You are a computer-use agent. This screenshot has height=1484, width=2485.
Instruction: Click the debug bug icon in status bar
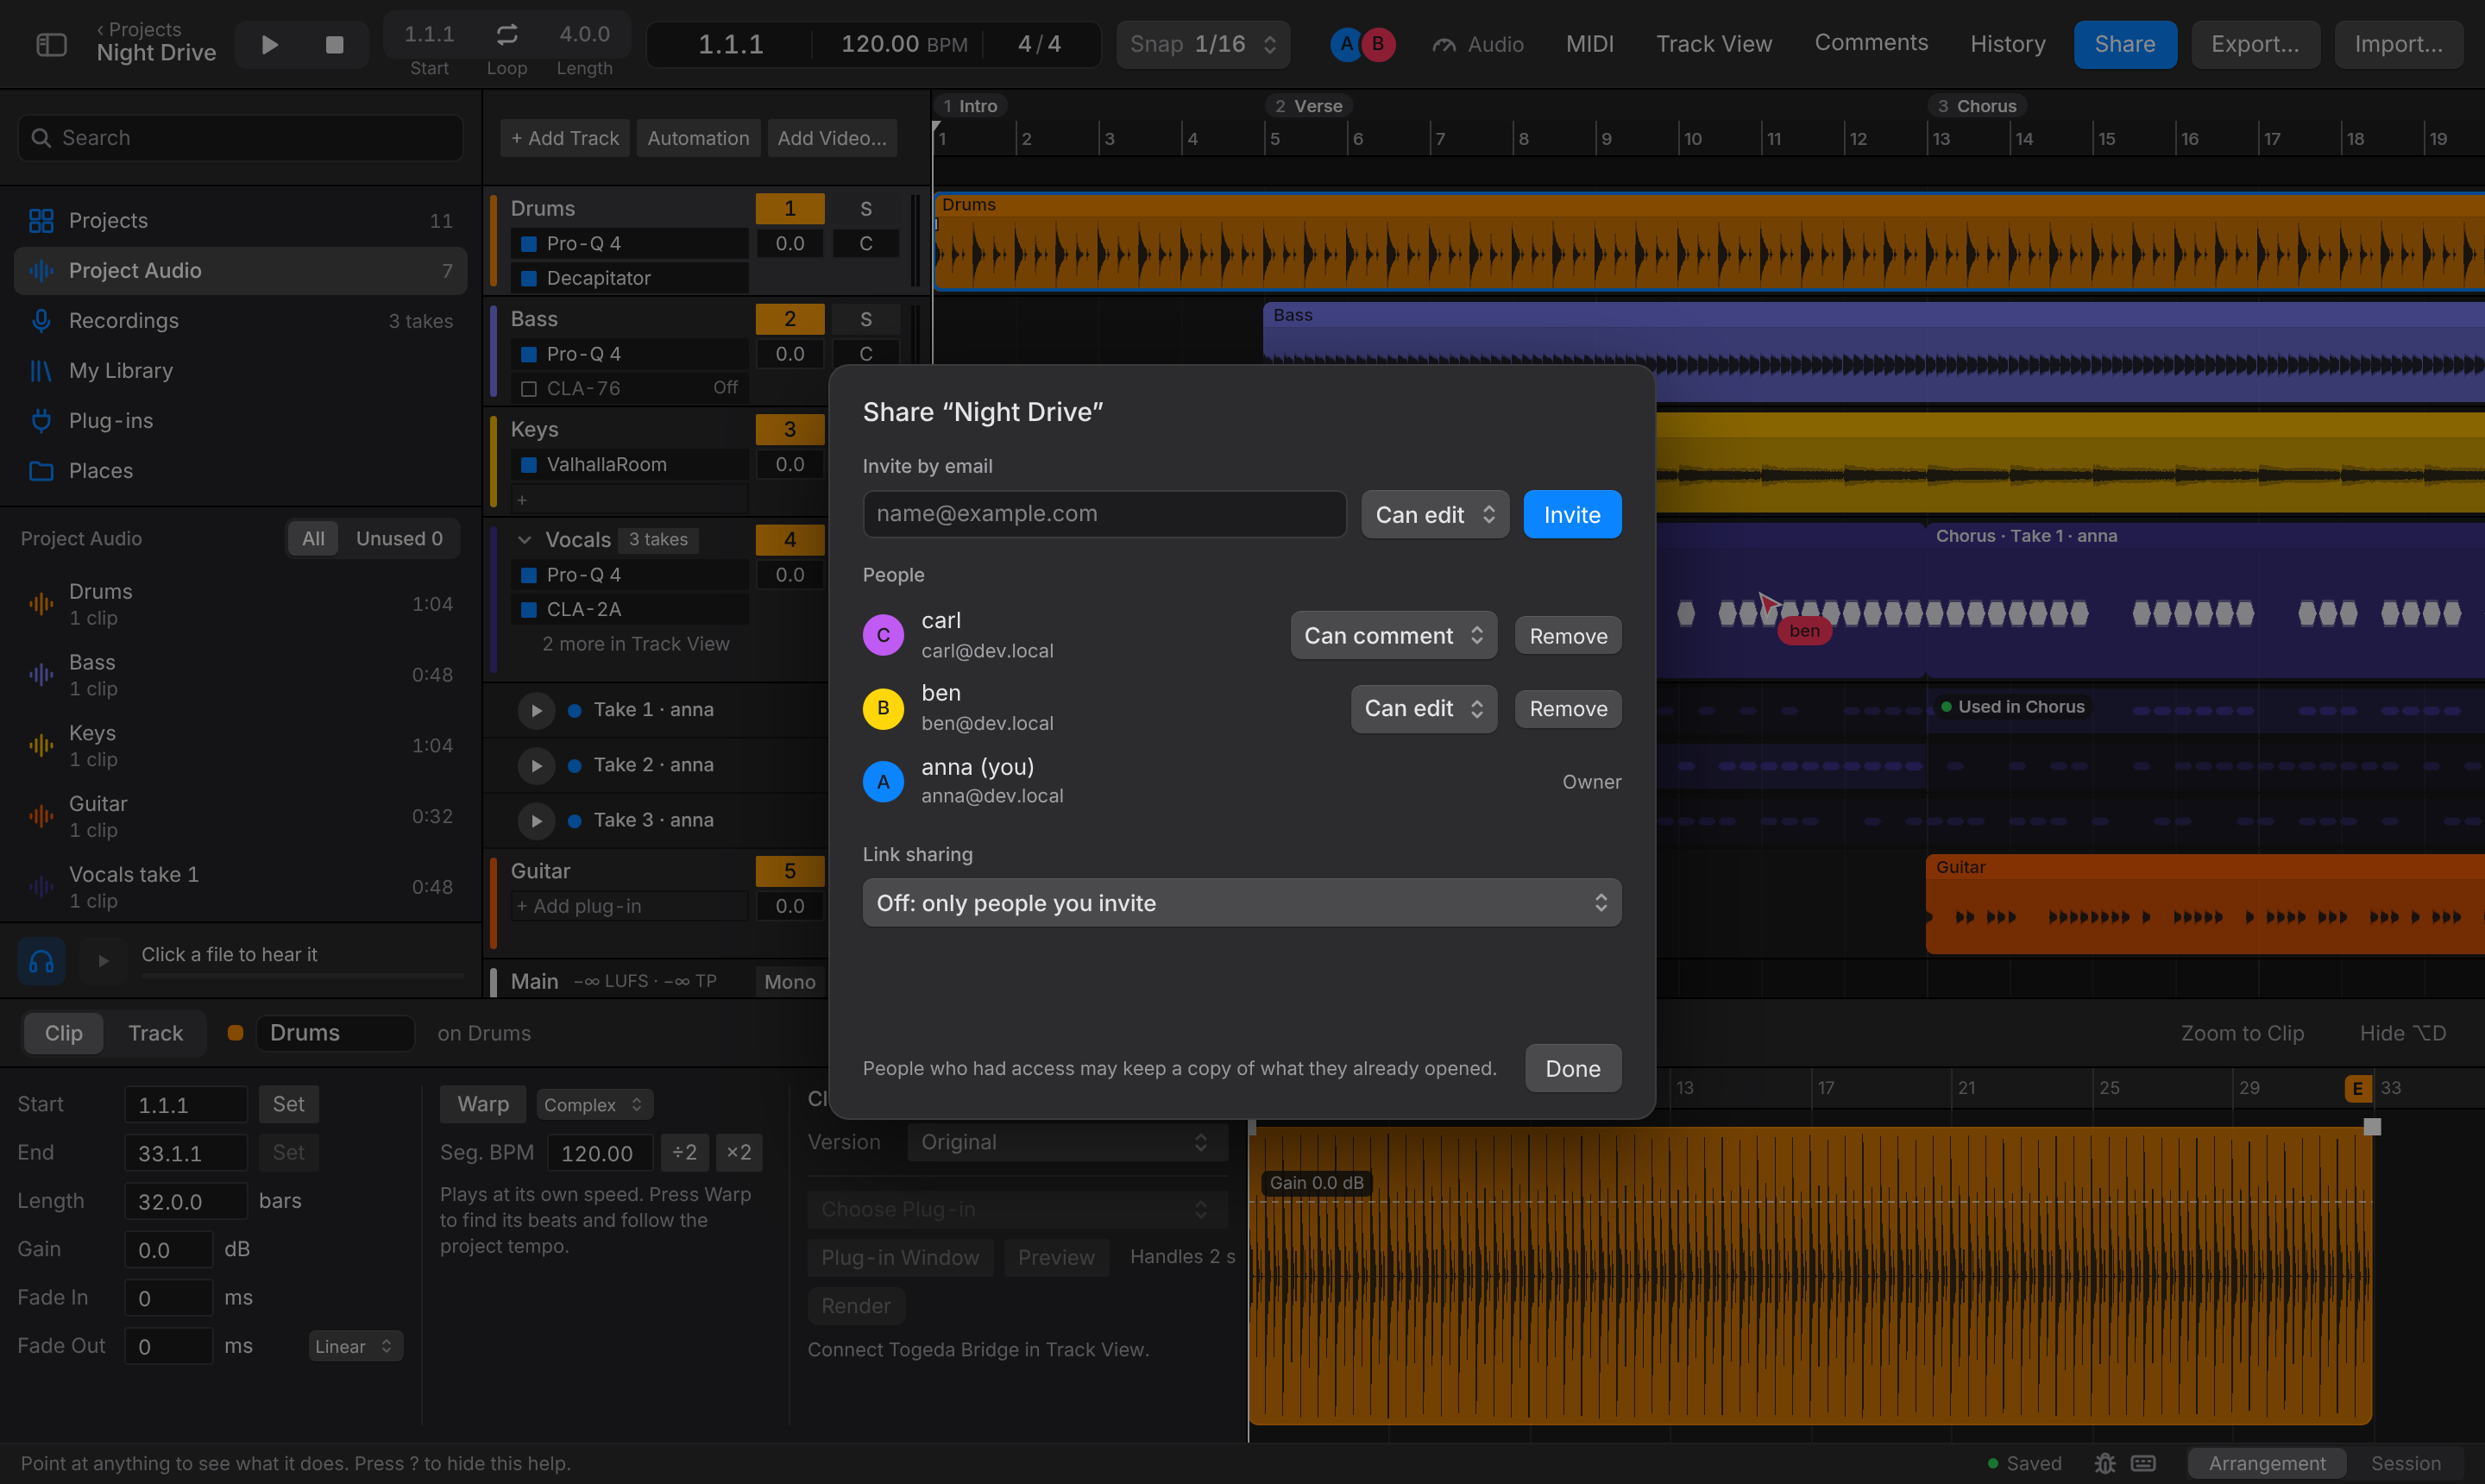2105,1463
